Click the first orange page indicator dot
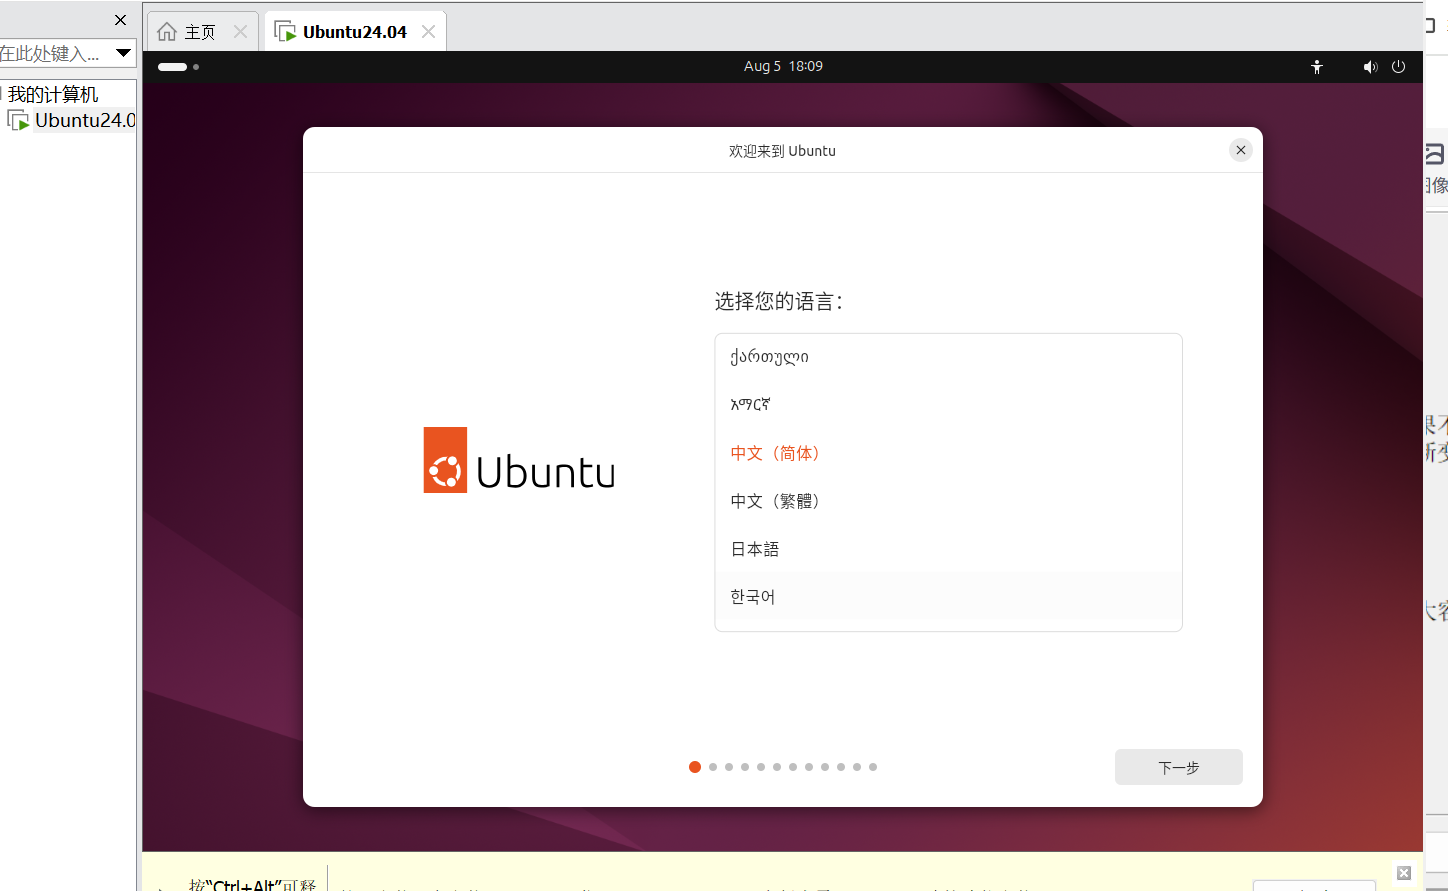Viewport: 1448px width, 891px height. (695, 767)
